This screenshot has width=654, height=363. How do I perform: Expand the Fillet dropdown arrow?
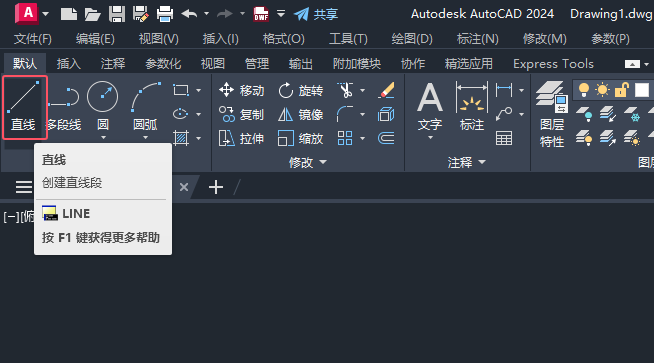point(362,114)
